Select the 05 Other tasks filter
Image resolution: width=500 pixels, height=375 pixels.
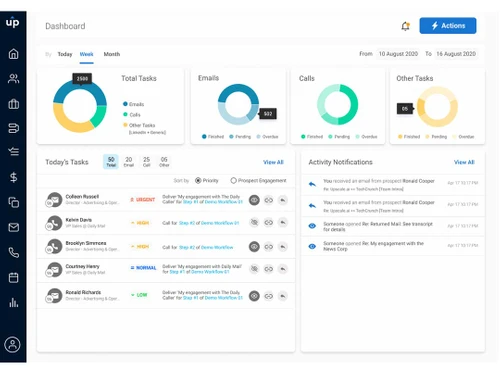click(164, 162)
